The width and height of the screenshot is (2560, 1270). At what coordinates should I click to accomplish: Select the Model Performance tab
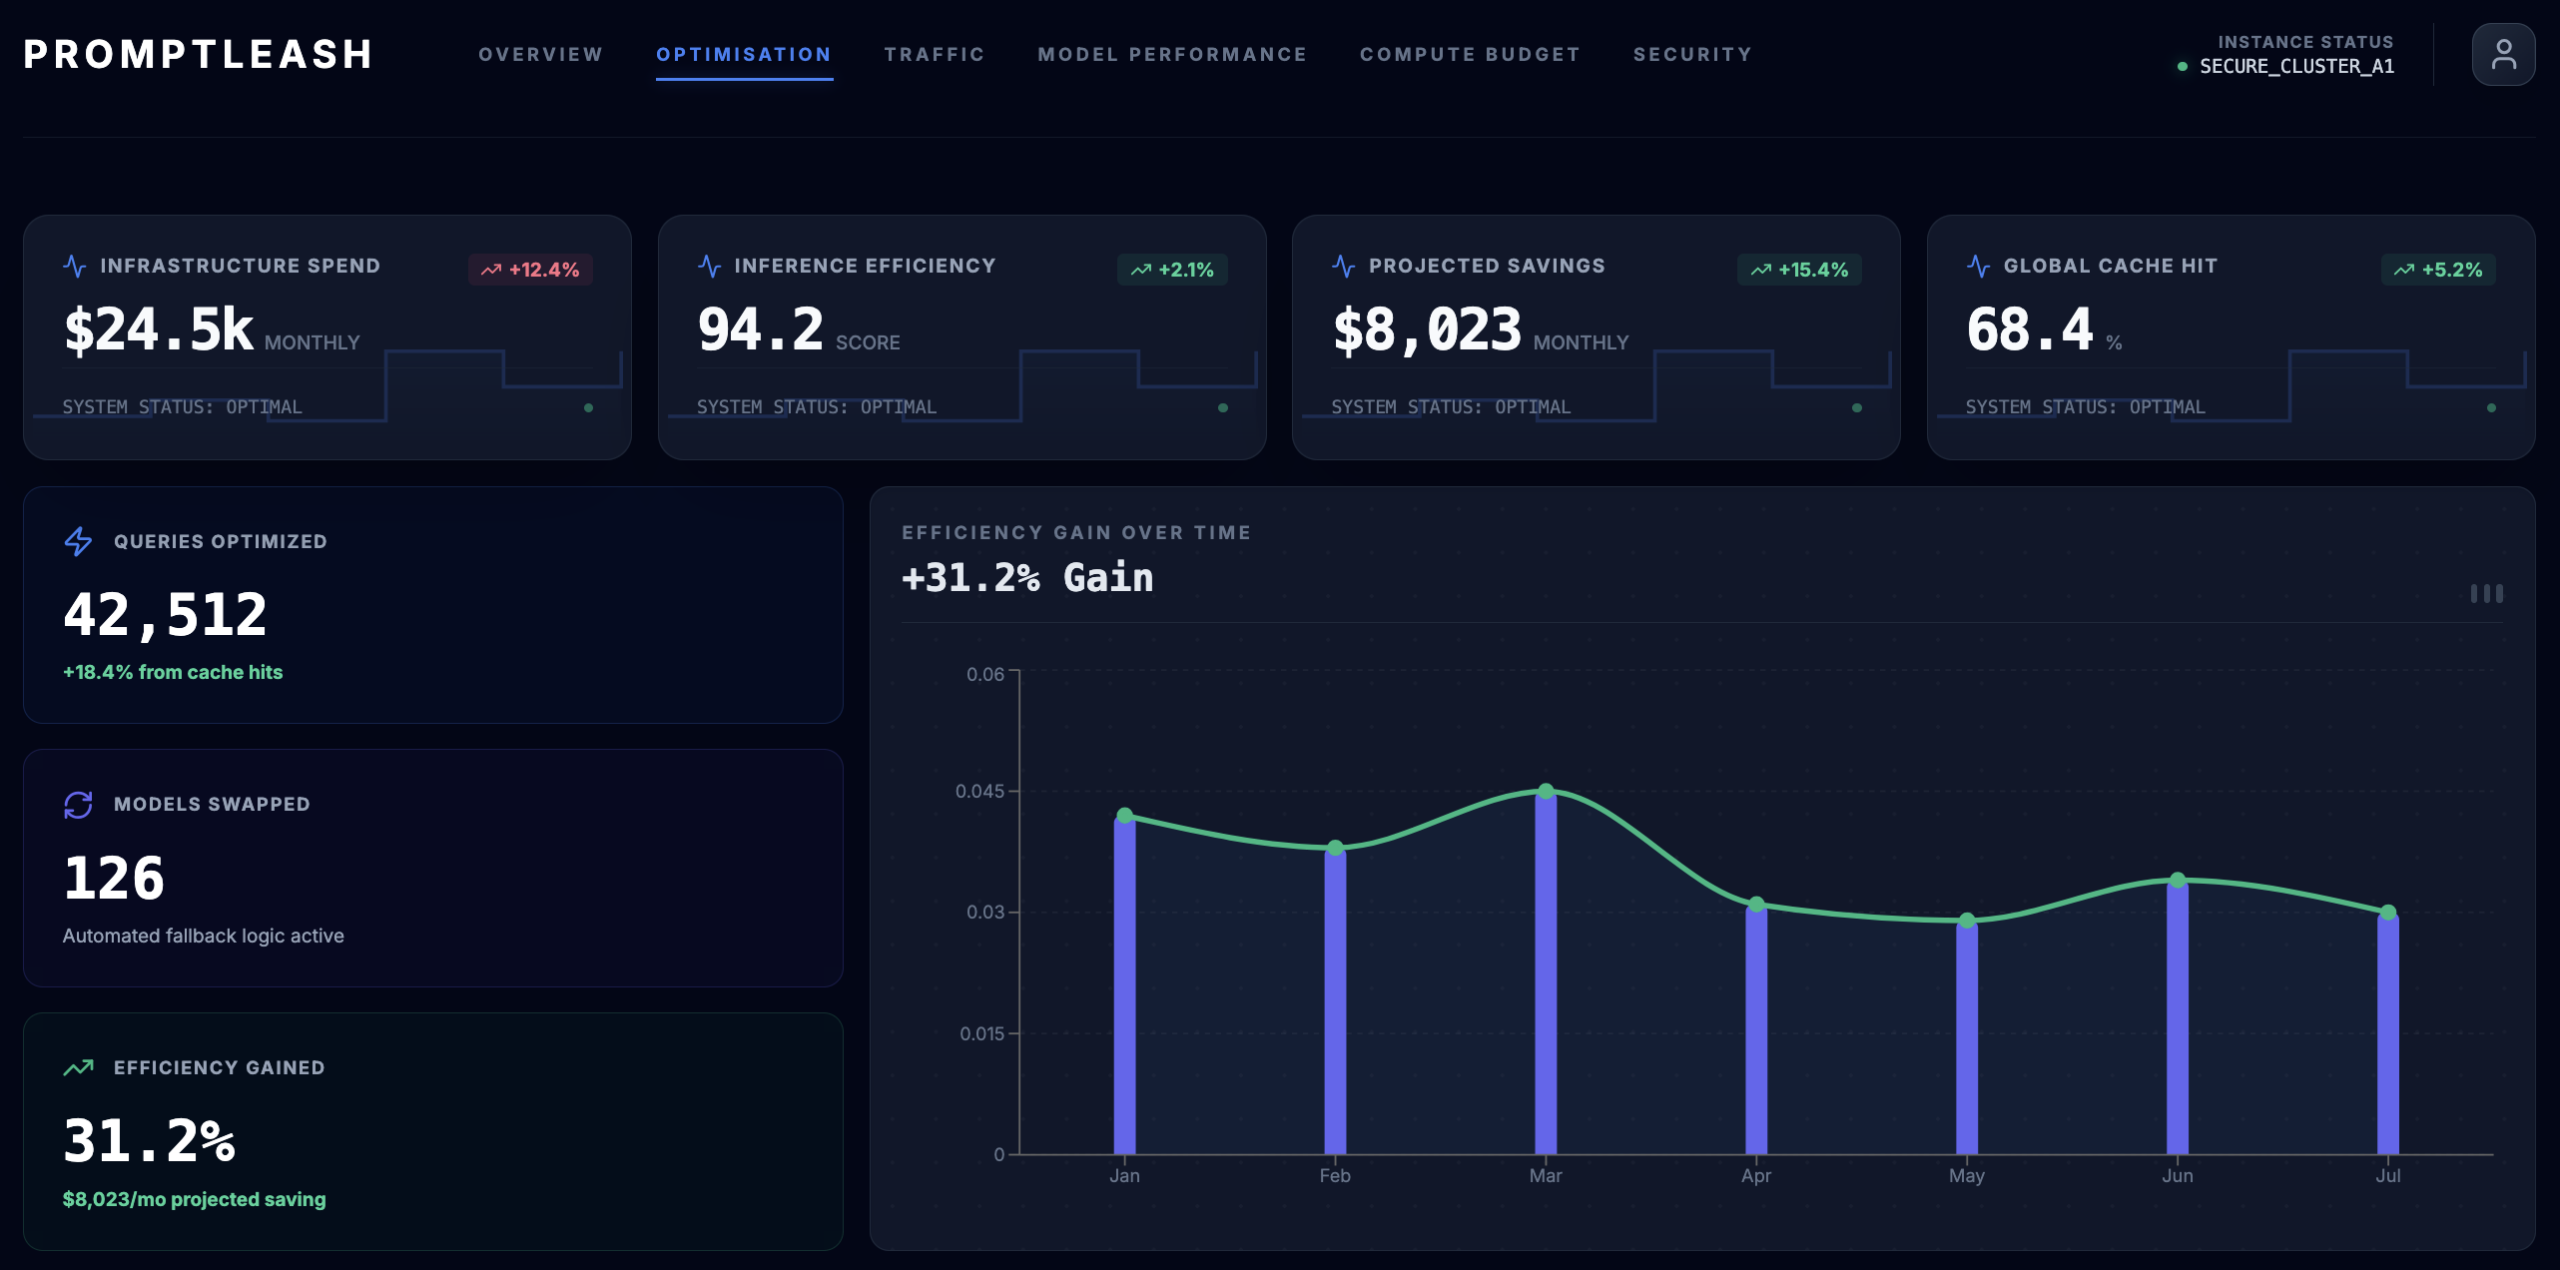1171,54
